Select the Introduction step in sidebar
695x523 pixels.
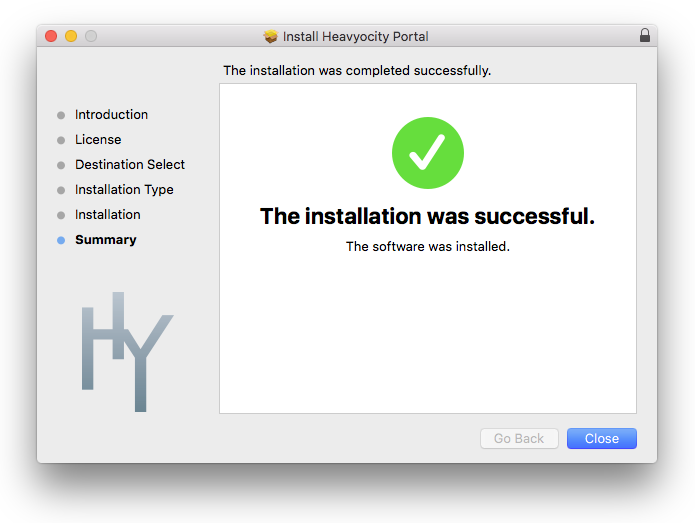click(111, 115)
